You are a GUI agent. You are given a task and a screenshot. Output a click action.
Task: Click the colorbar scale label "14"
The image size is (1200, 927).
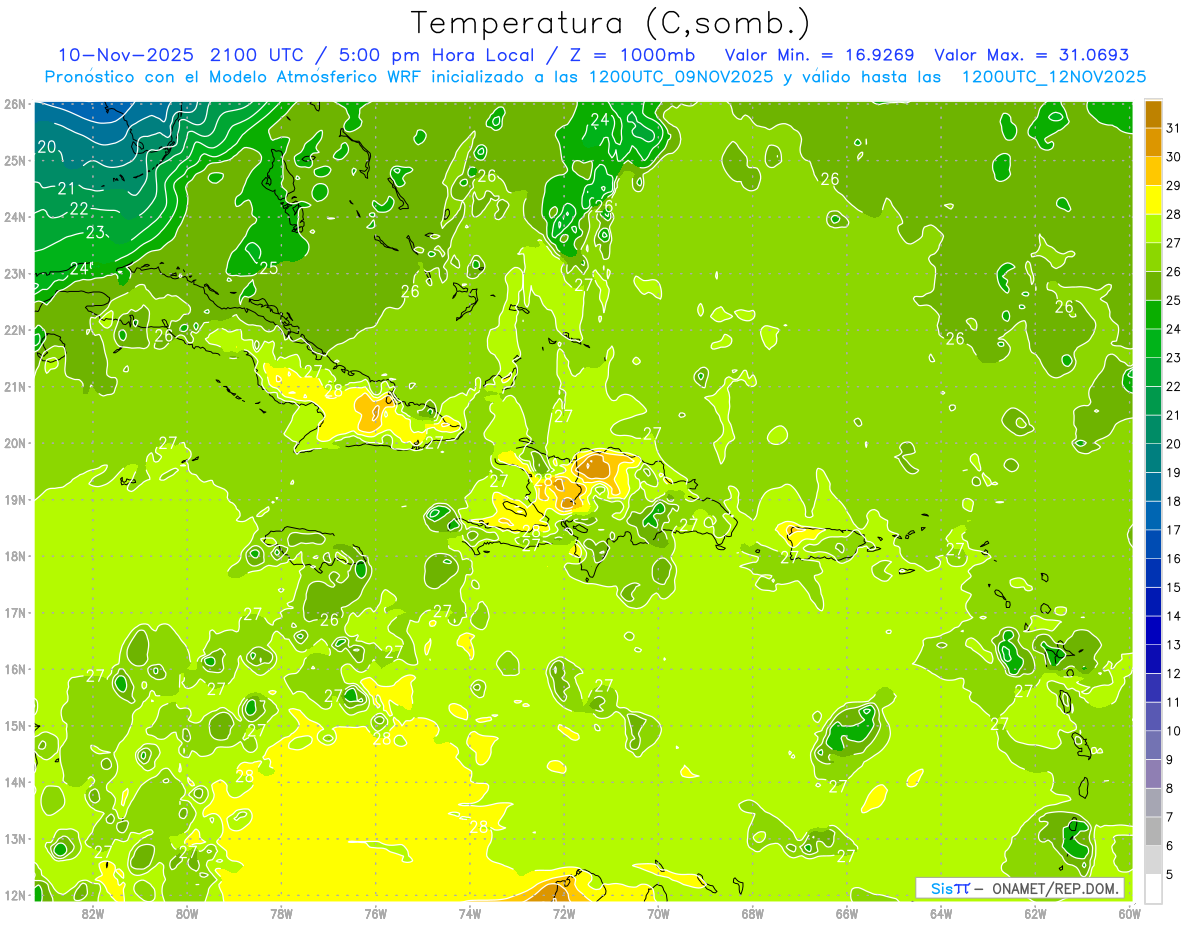[x=1173, y=616]
